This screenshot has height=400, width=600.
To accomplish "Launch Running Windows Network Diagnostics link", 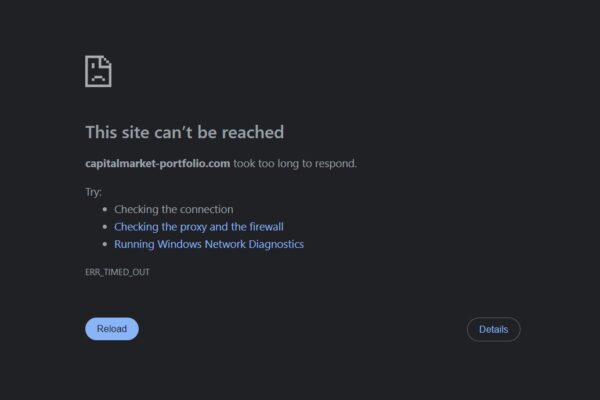I will click(208, 244).
